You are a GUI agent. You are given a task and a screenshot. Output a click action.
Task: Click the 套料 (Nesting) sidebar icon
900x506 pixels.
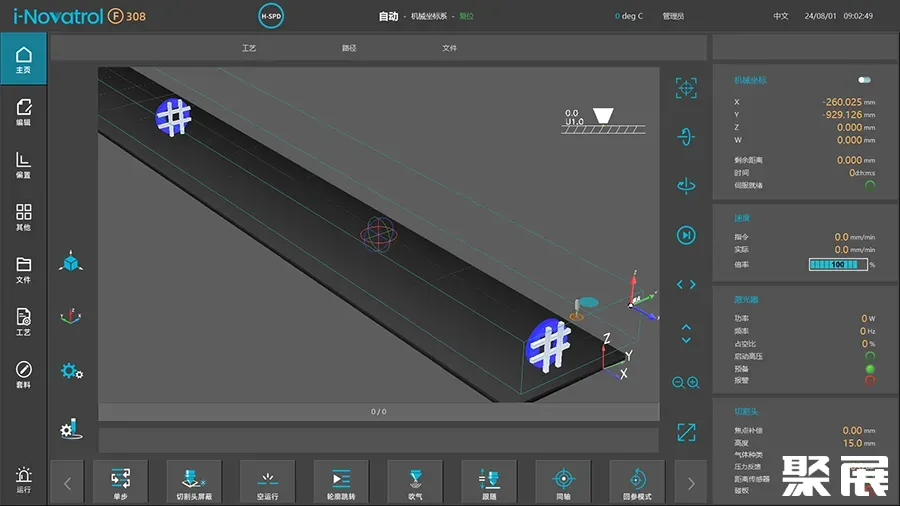tap(24, 374)
